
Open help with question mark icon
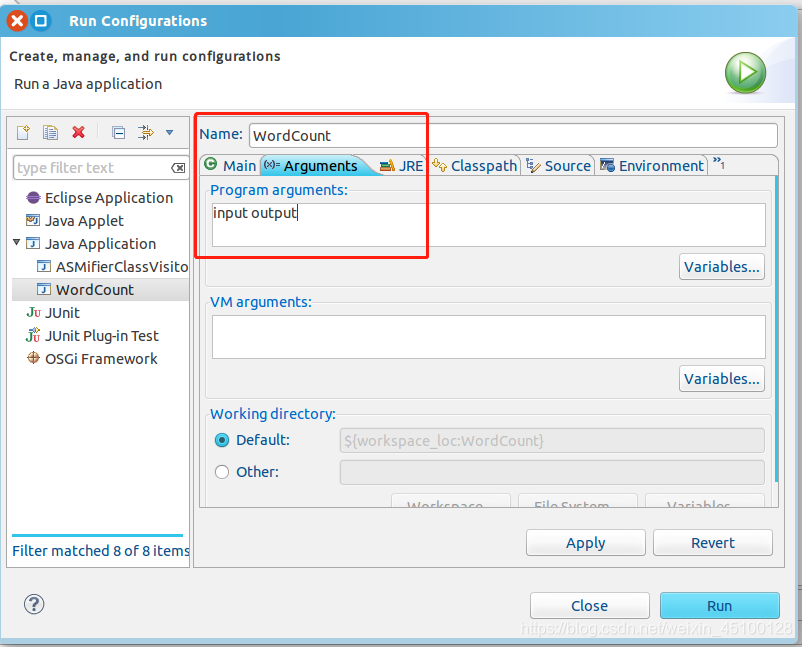(x=34, y=604)
